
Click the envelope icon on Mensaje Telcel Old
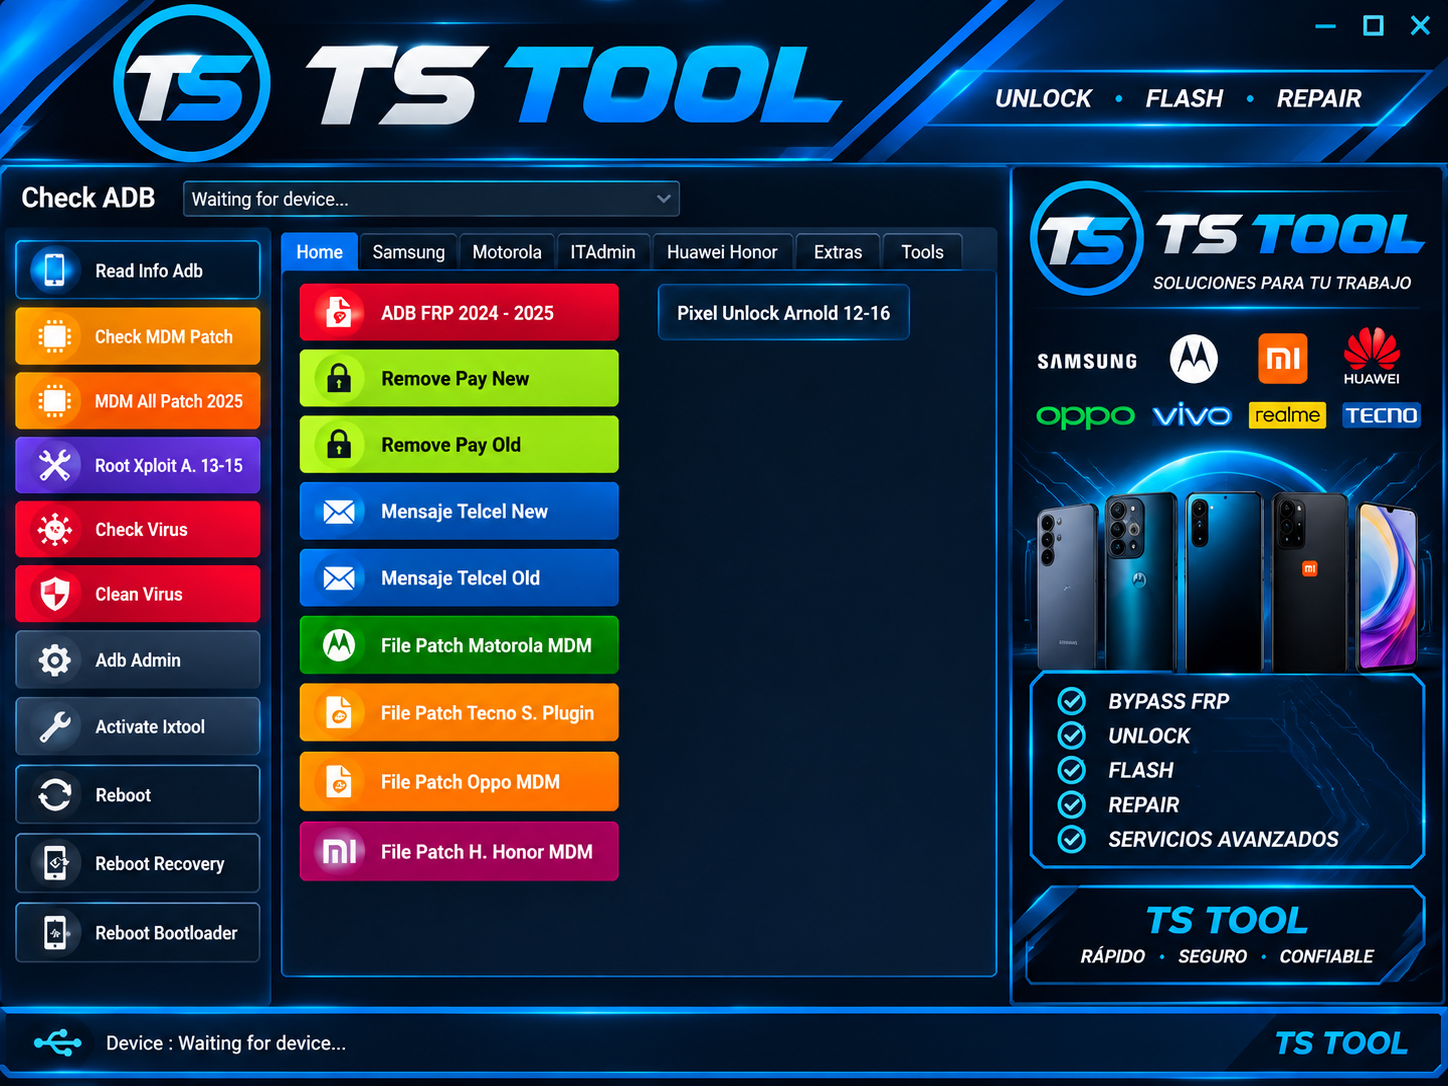click(339, 578)
